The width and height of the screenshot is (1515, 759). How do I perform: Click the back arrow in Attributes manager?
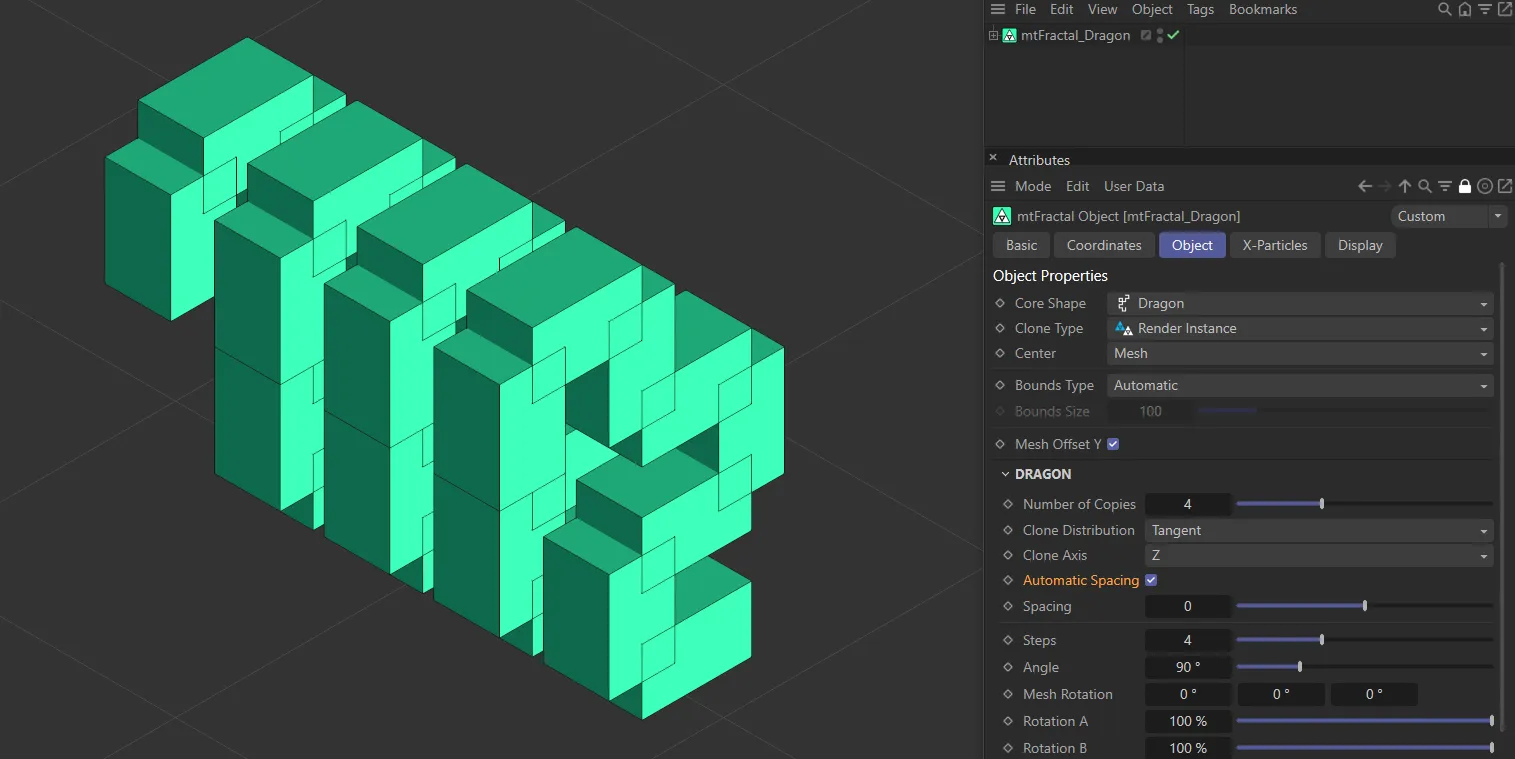coord(1365,186)
